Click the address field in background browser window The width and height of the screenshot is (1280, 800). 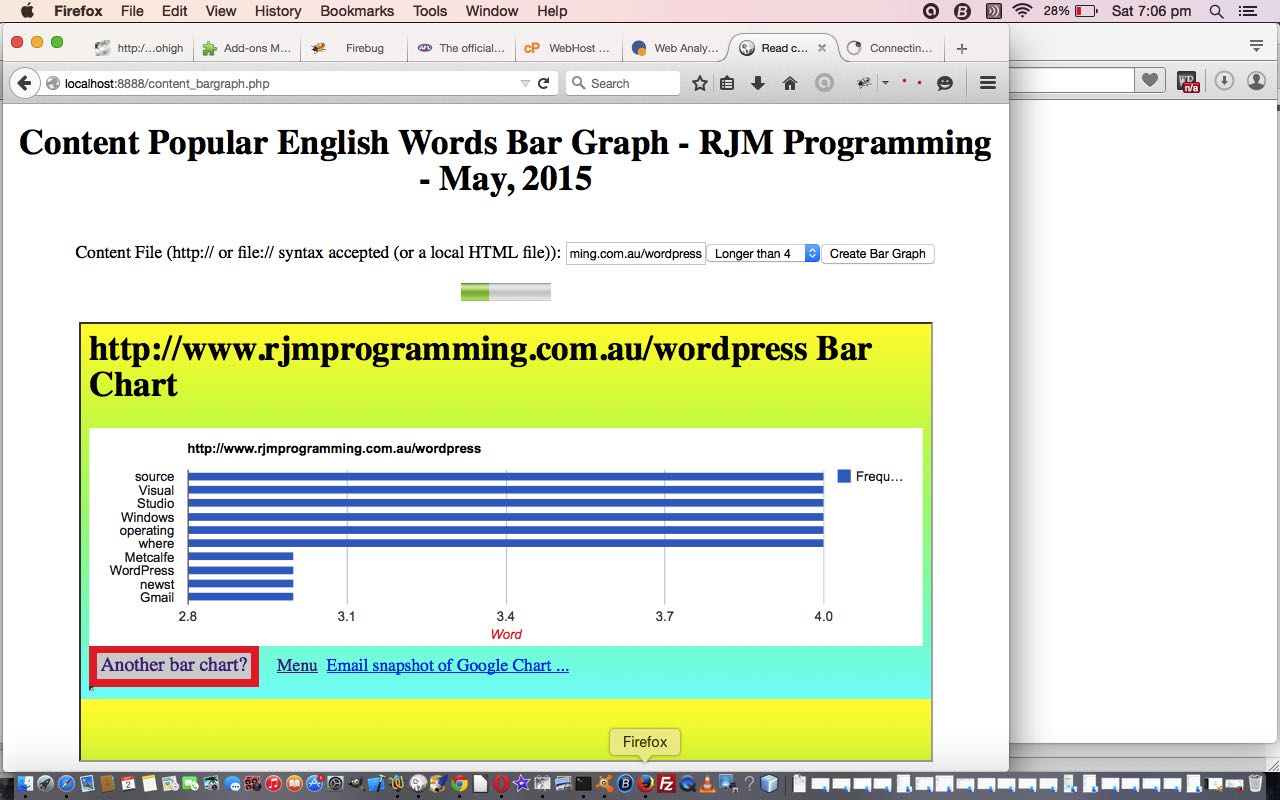point(1071,80)
